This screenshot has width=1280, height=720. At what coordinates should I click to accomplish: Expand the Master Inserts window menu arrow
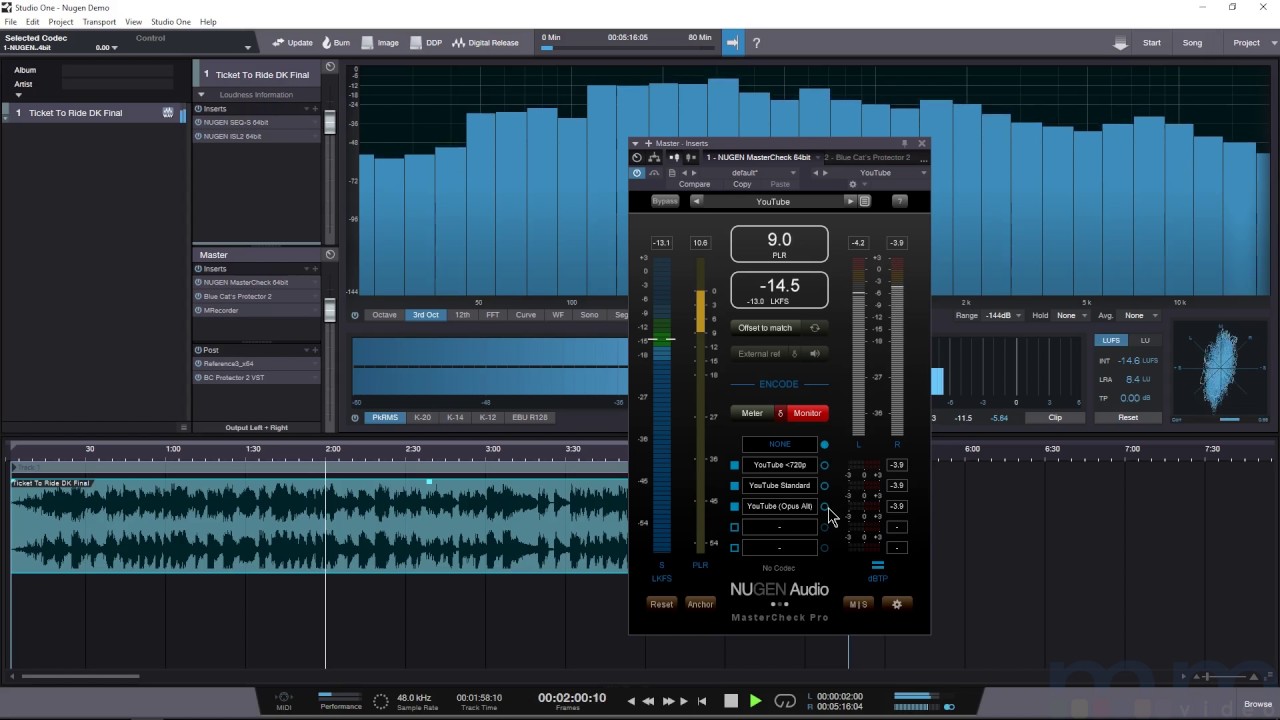[636, 143]
